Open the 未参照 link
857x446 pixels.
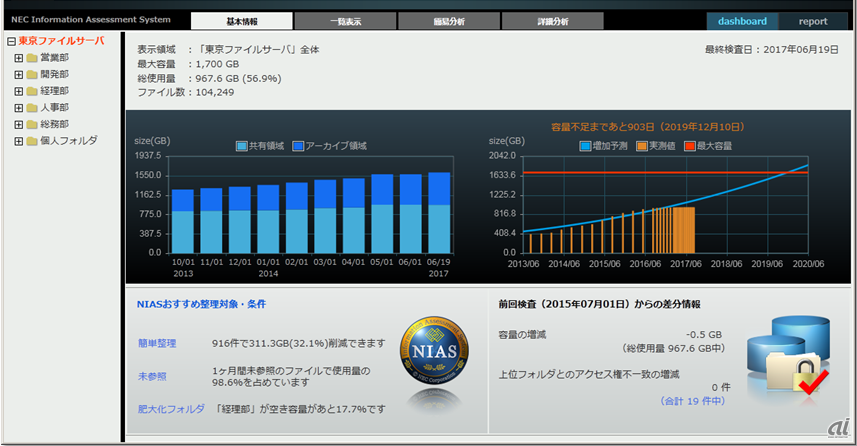[152, 377]
